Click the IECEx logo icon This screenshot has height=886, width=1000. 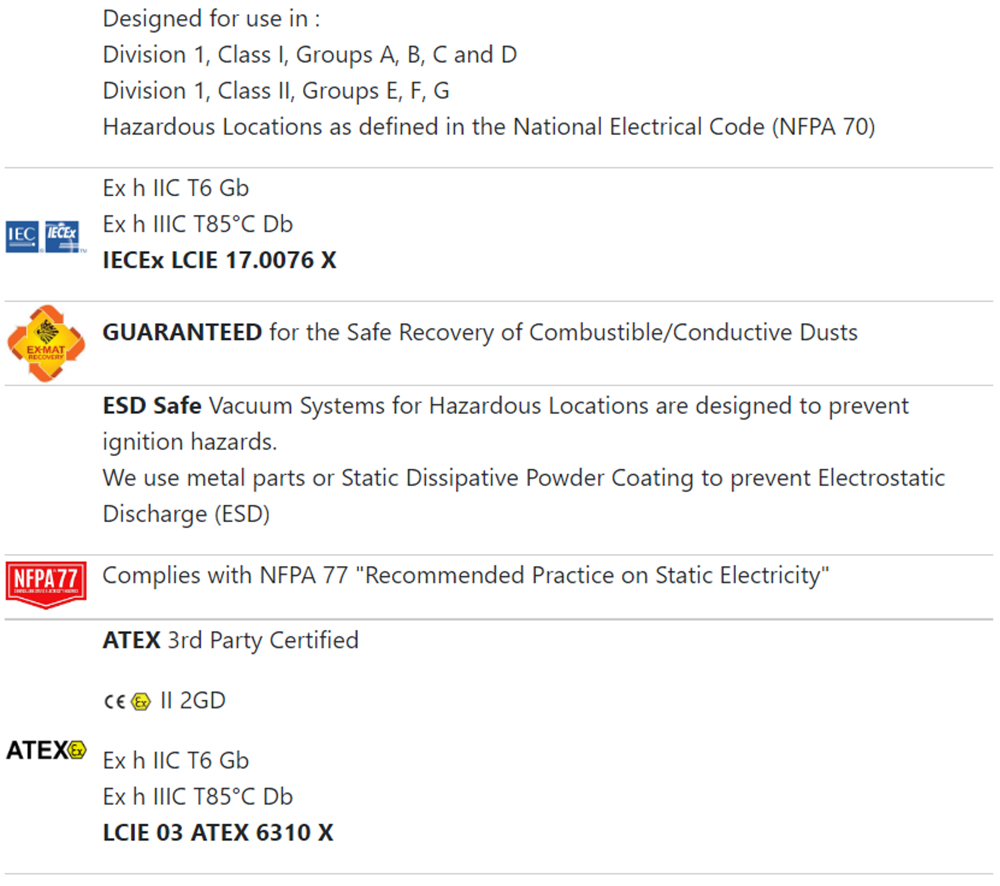(x=63, y=237)
